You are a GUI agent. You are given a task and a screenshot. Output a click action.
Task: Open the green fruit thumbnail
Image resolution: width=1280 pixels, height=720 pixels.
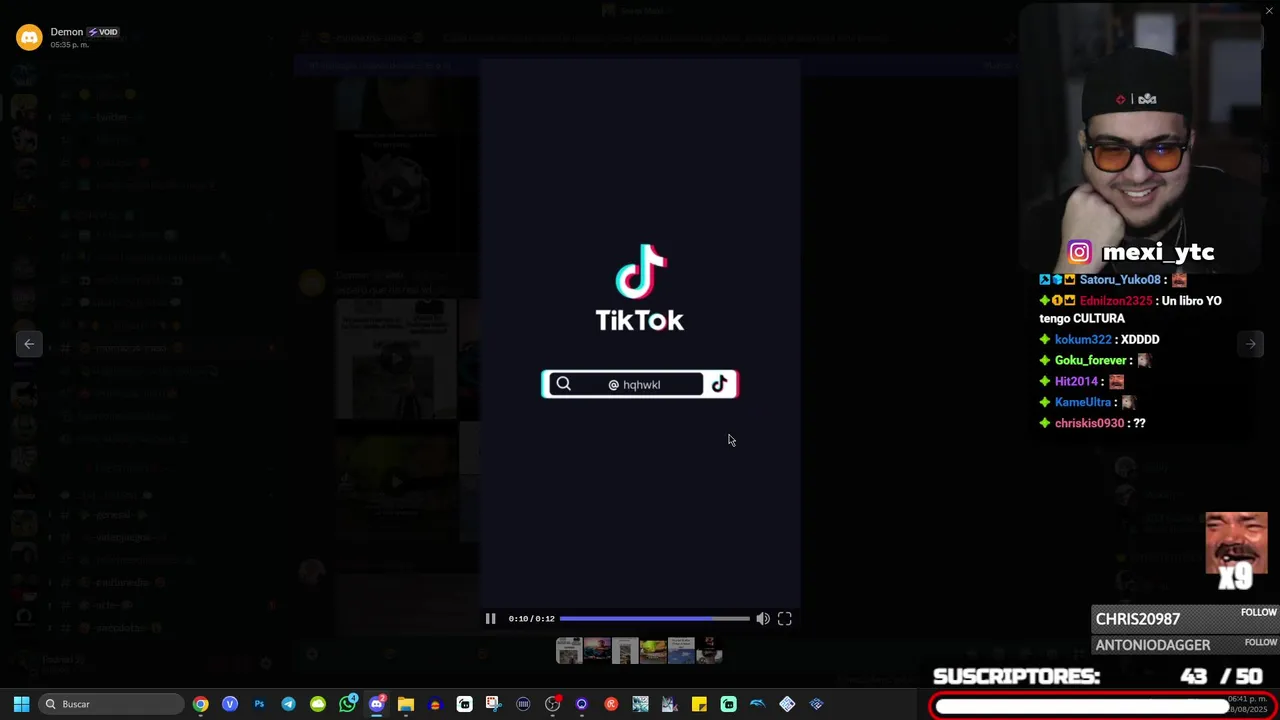click(x=653, y=651)
